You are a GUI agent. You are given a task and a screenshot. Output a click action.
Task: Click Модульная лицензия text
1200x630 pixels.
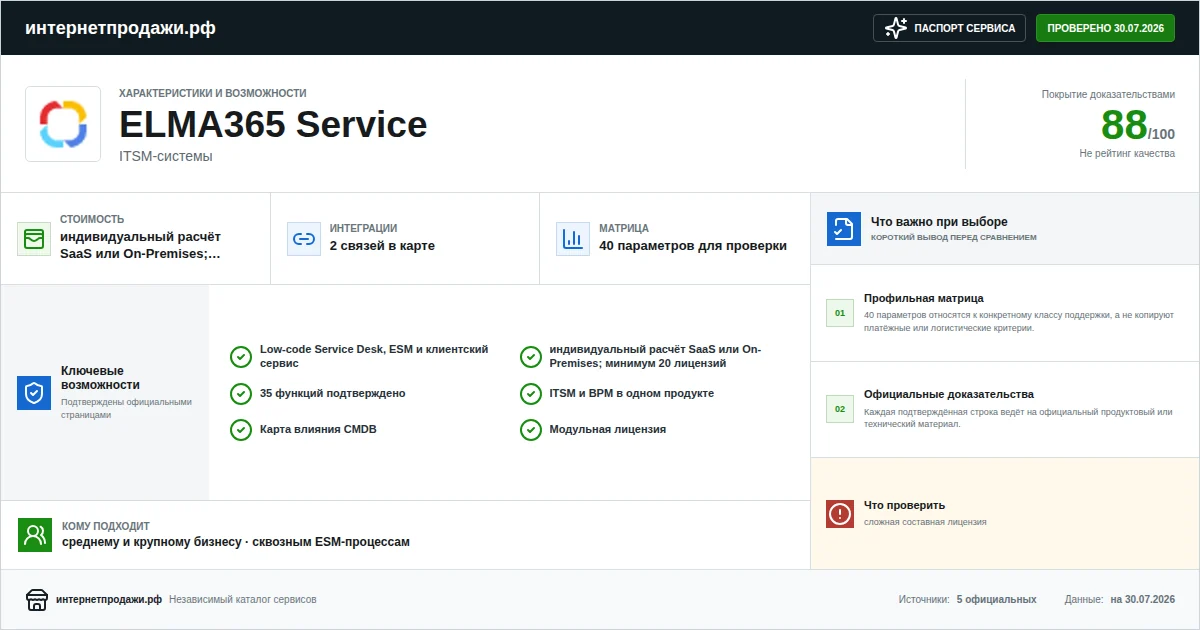point(608,430)
